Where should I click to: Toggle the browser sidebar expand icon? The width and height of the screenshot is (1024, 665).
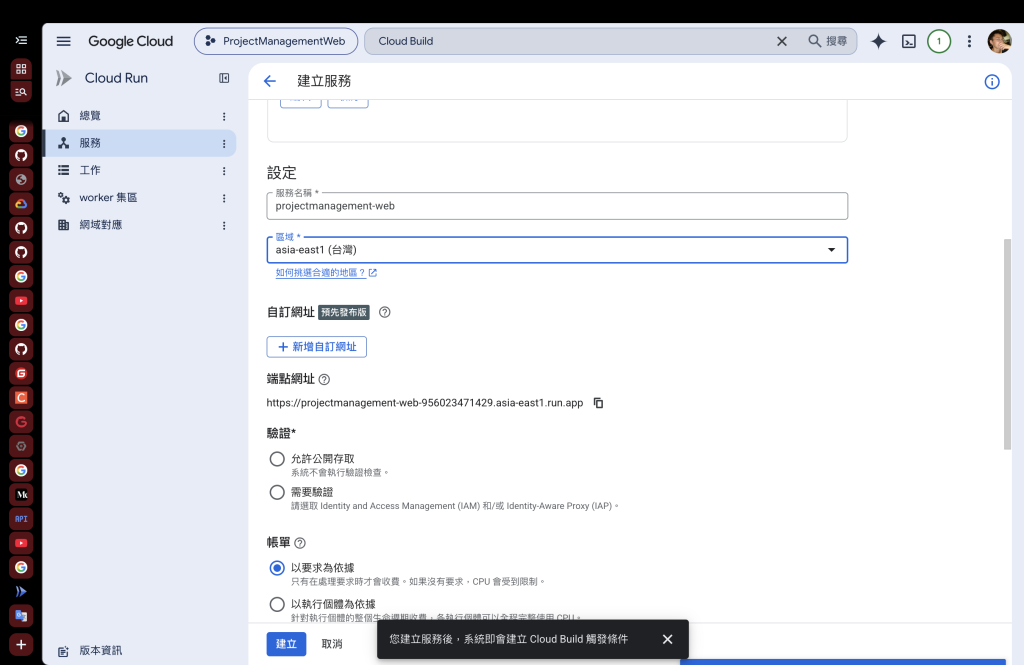21,41
